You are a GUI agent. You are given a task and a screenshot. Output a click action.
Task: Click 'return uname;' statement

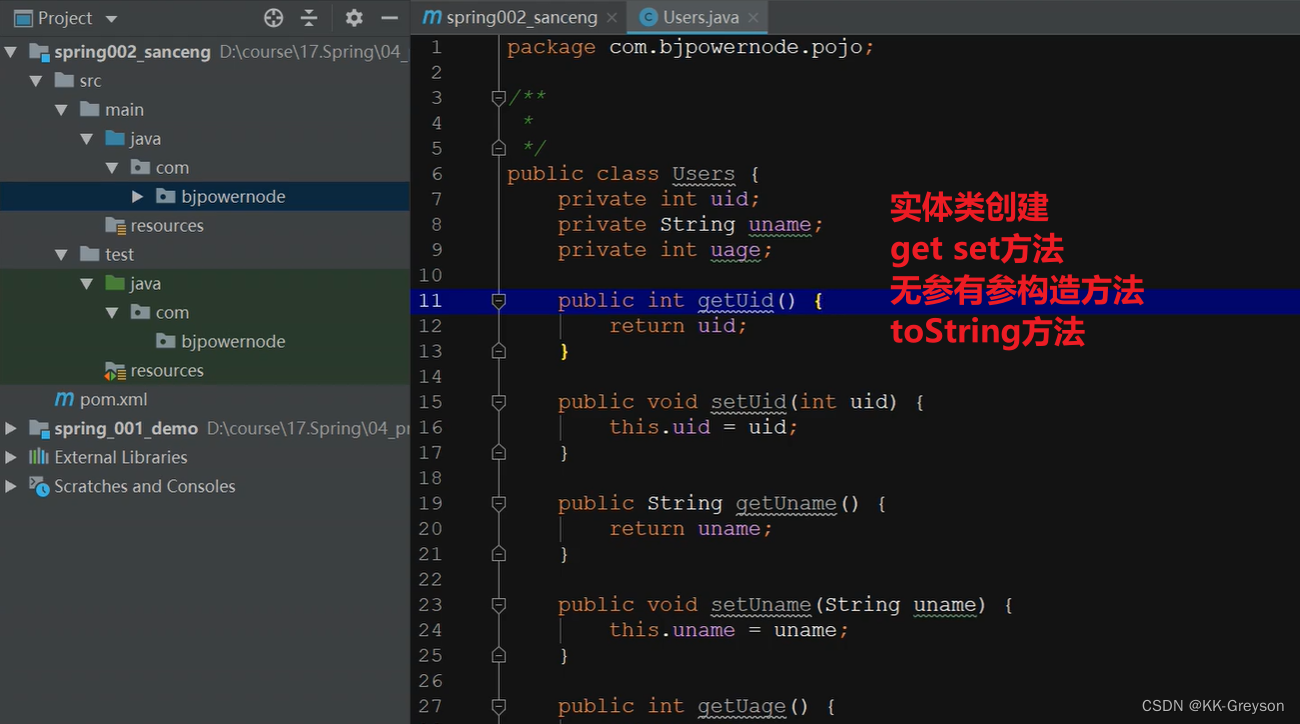coord(691,529)
